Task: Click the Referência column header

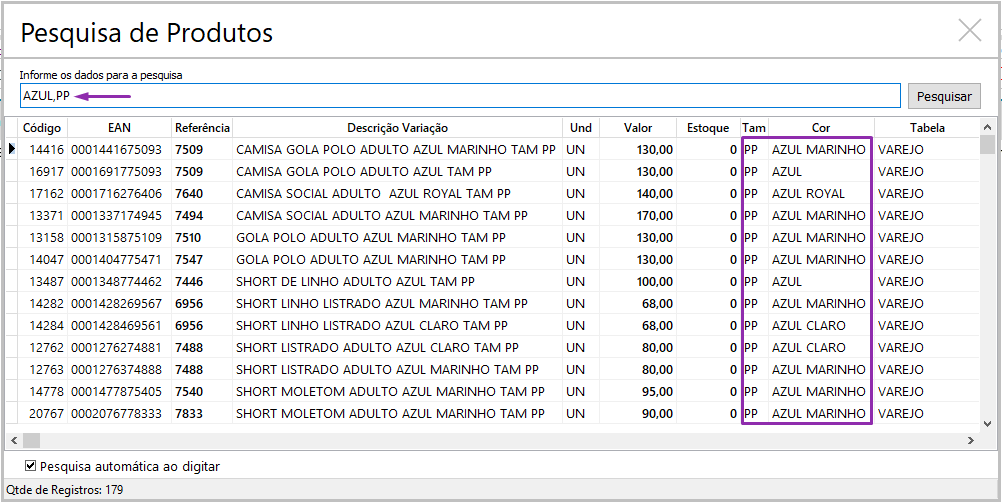Action: [x=202, y=128]
